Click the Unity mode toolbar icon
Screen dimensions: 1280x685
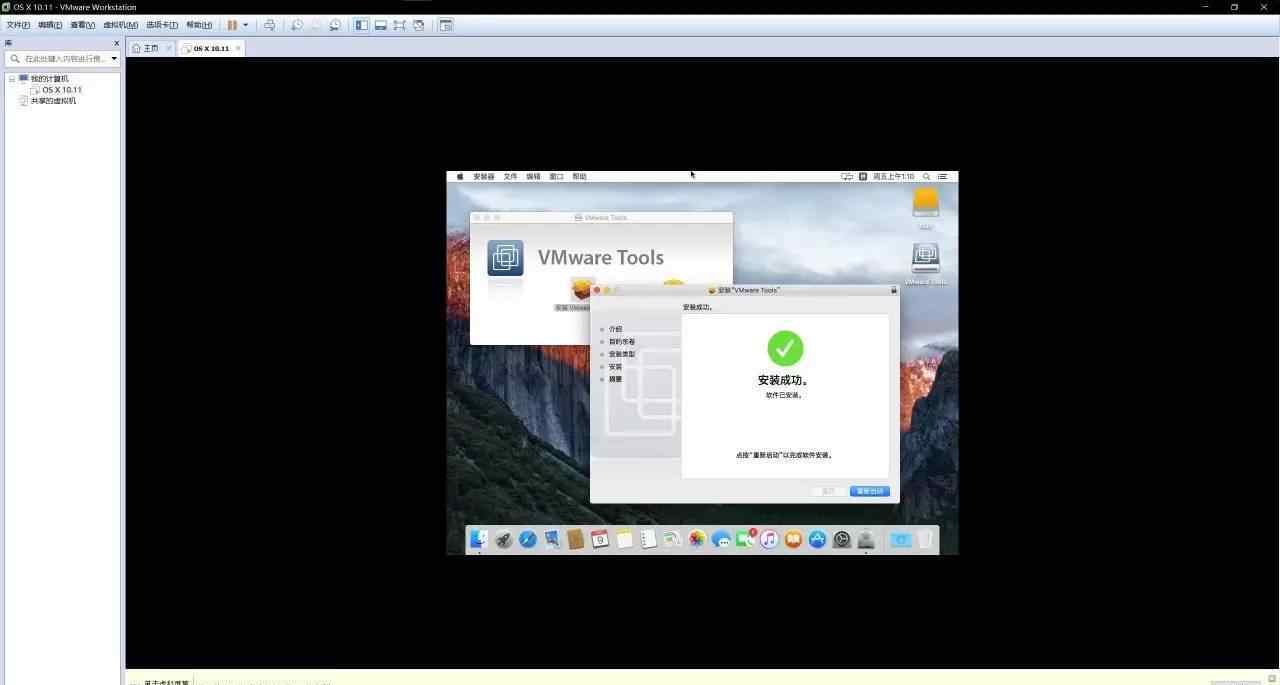click(x=419, y=25)
